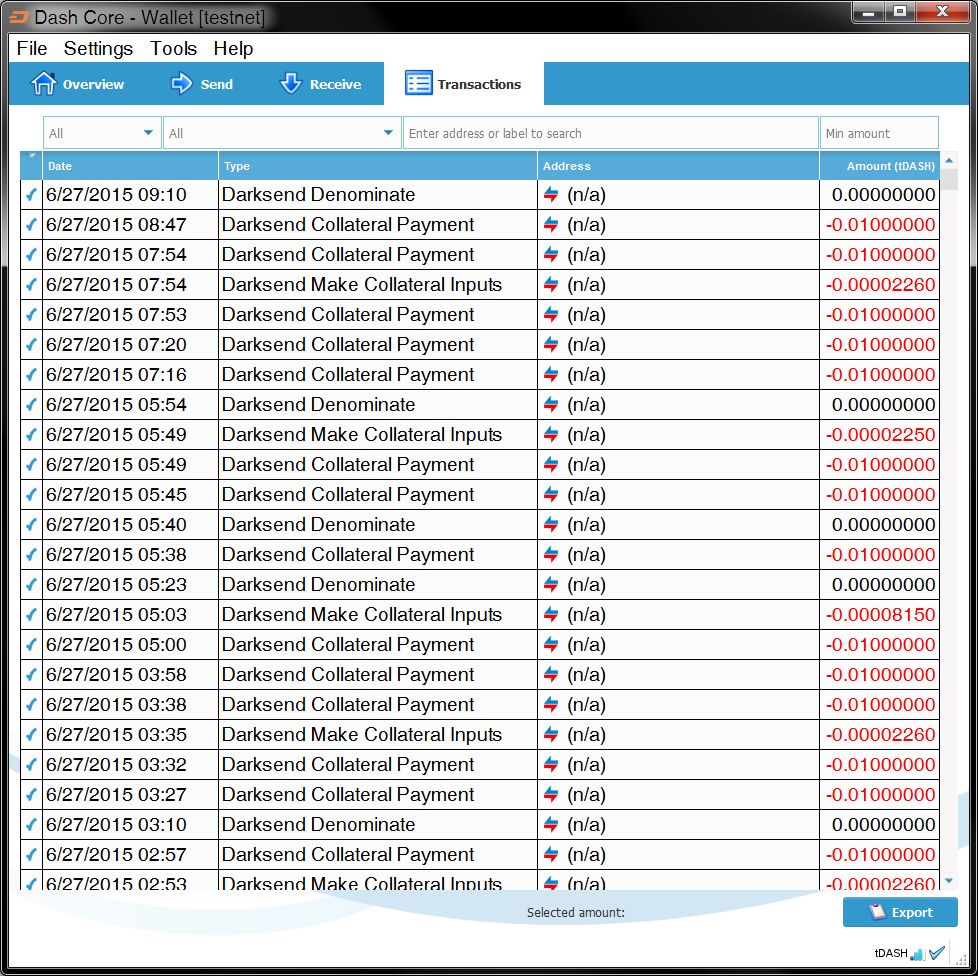Click confirmation checkmark for 09:10 transaction
The width and height of the screenshot is (978, 976).
click(x=31, y=195)
